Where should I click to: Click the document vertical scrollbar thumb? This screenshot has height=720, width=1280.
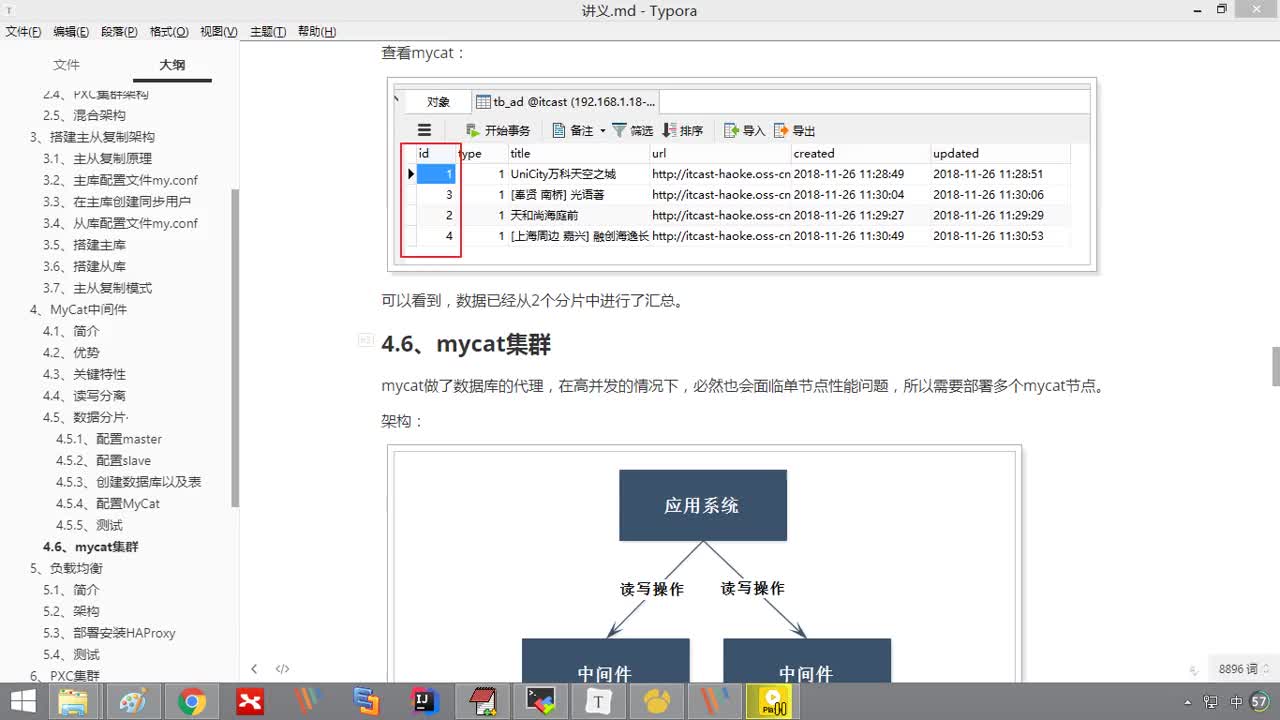(1275, 366)
